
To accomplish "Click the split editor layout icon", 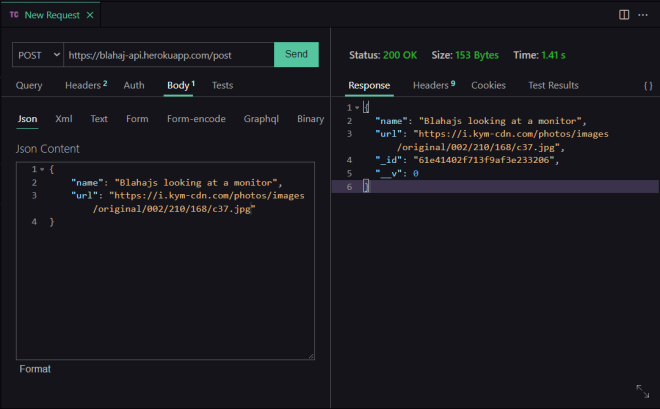I will (624, 15).
